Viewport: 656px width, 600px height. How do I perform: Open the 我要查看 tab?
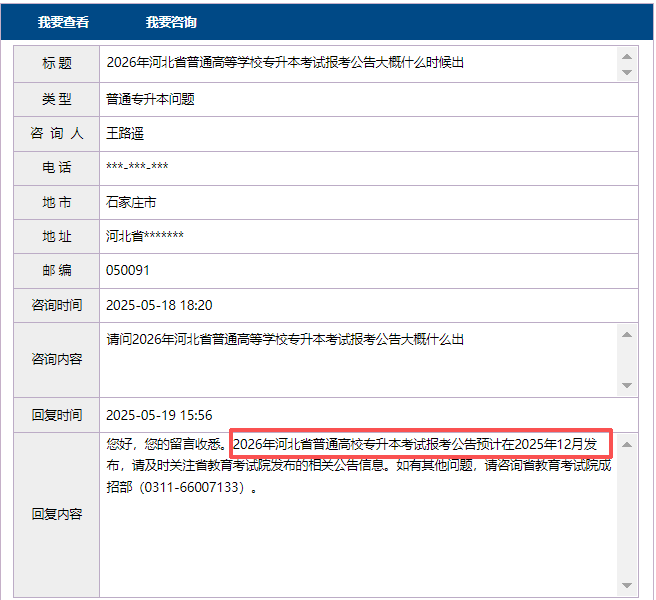63,22
